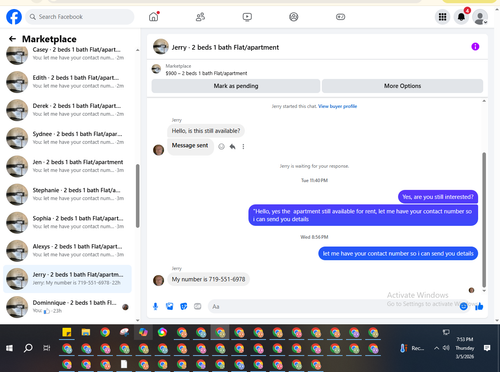Select Jerry's conversation in the list
Screen dimensions: 500x372
coord(67,279)
